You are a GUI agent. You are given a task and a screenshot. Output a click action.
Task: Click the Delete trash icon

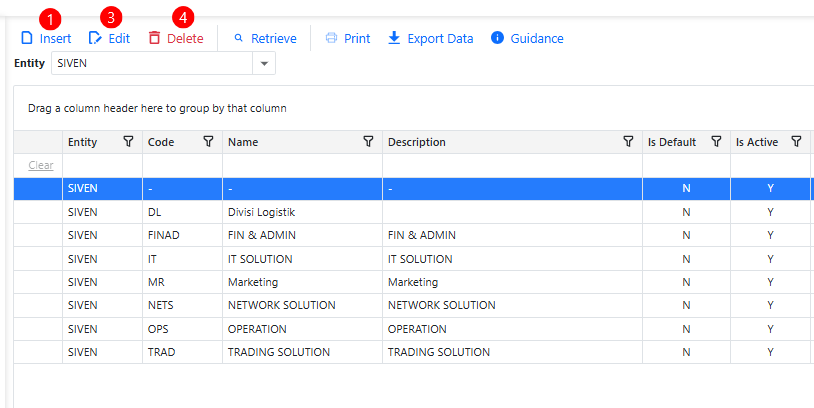pos(154,38)
